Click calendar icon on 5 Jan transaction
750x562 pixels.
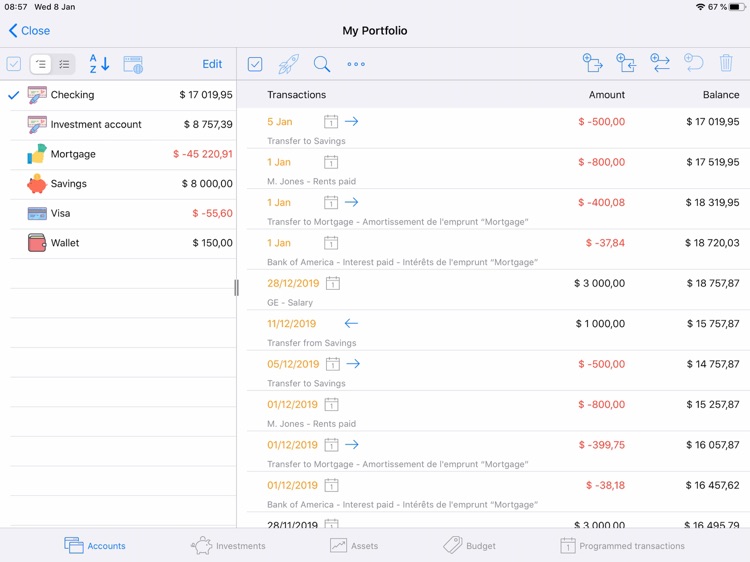(331, 121)
